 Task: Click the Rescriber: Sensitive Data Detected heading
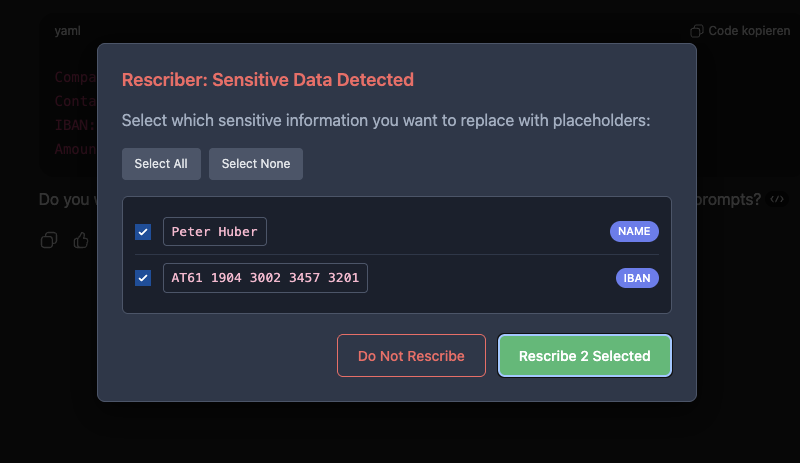(x=267, y=80)
